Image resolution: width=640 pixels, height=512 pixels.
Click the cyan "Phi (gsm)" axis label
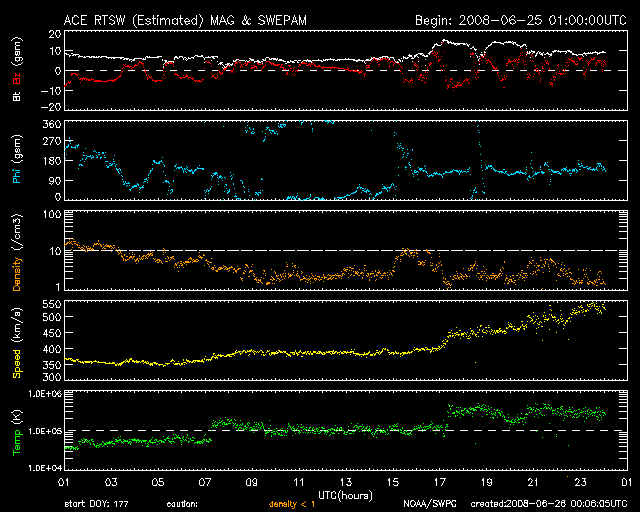pos(17,159)
